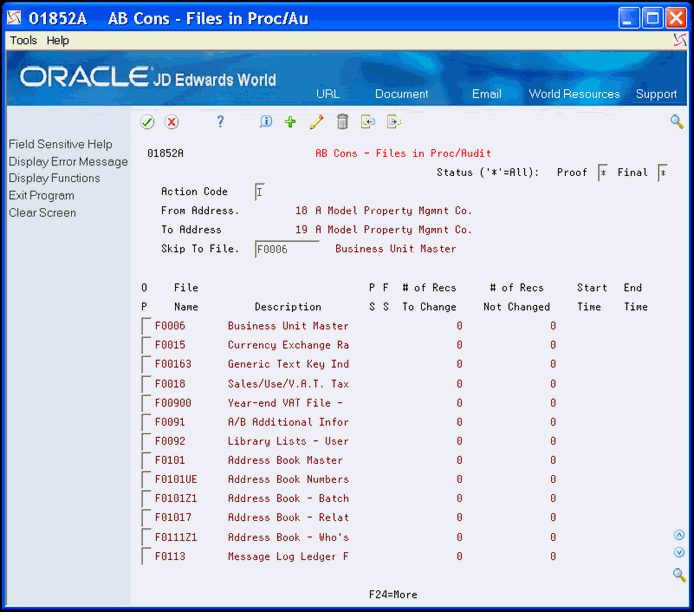Click the scroll down arrow icon
Screen dimensions: 694x612
click(x=679, y=552)
